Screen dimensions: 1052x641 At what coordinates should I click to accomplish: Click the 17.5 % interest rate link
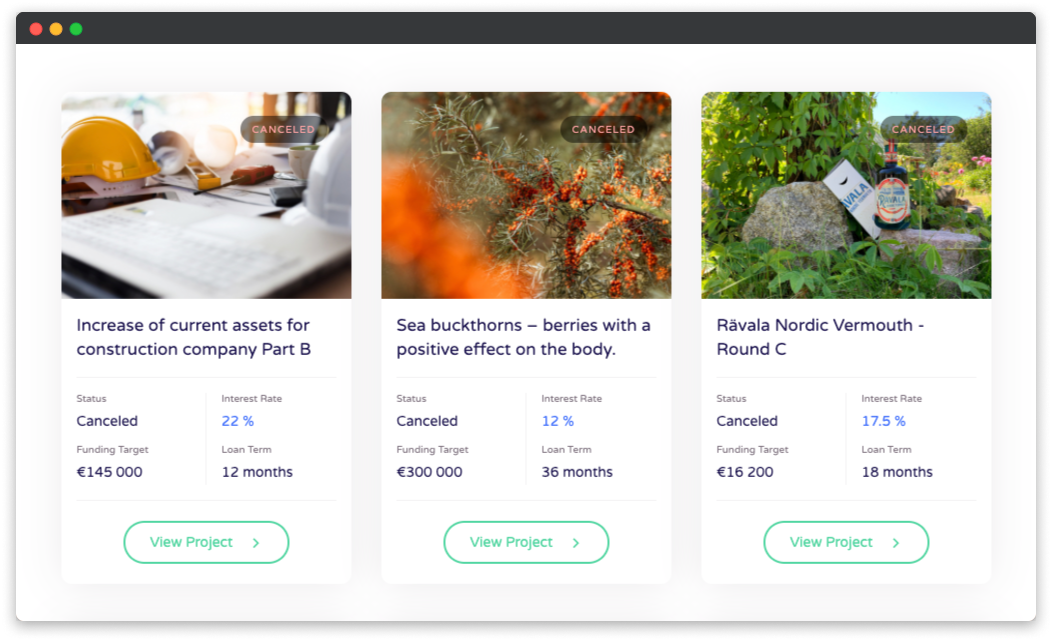click(883, 421)
